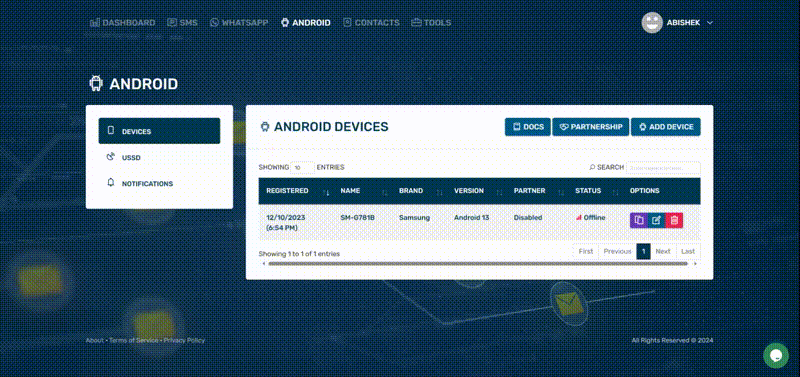Viewport: 800px width, 377px height.
Task: Open the About footer link
Action: tap(94, 340)
